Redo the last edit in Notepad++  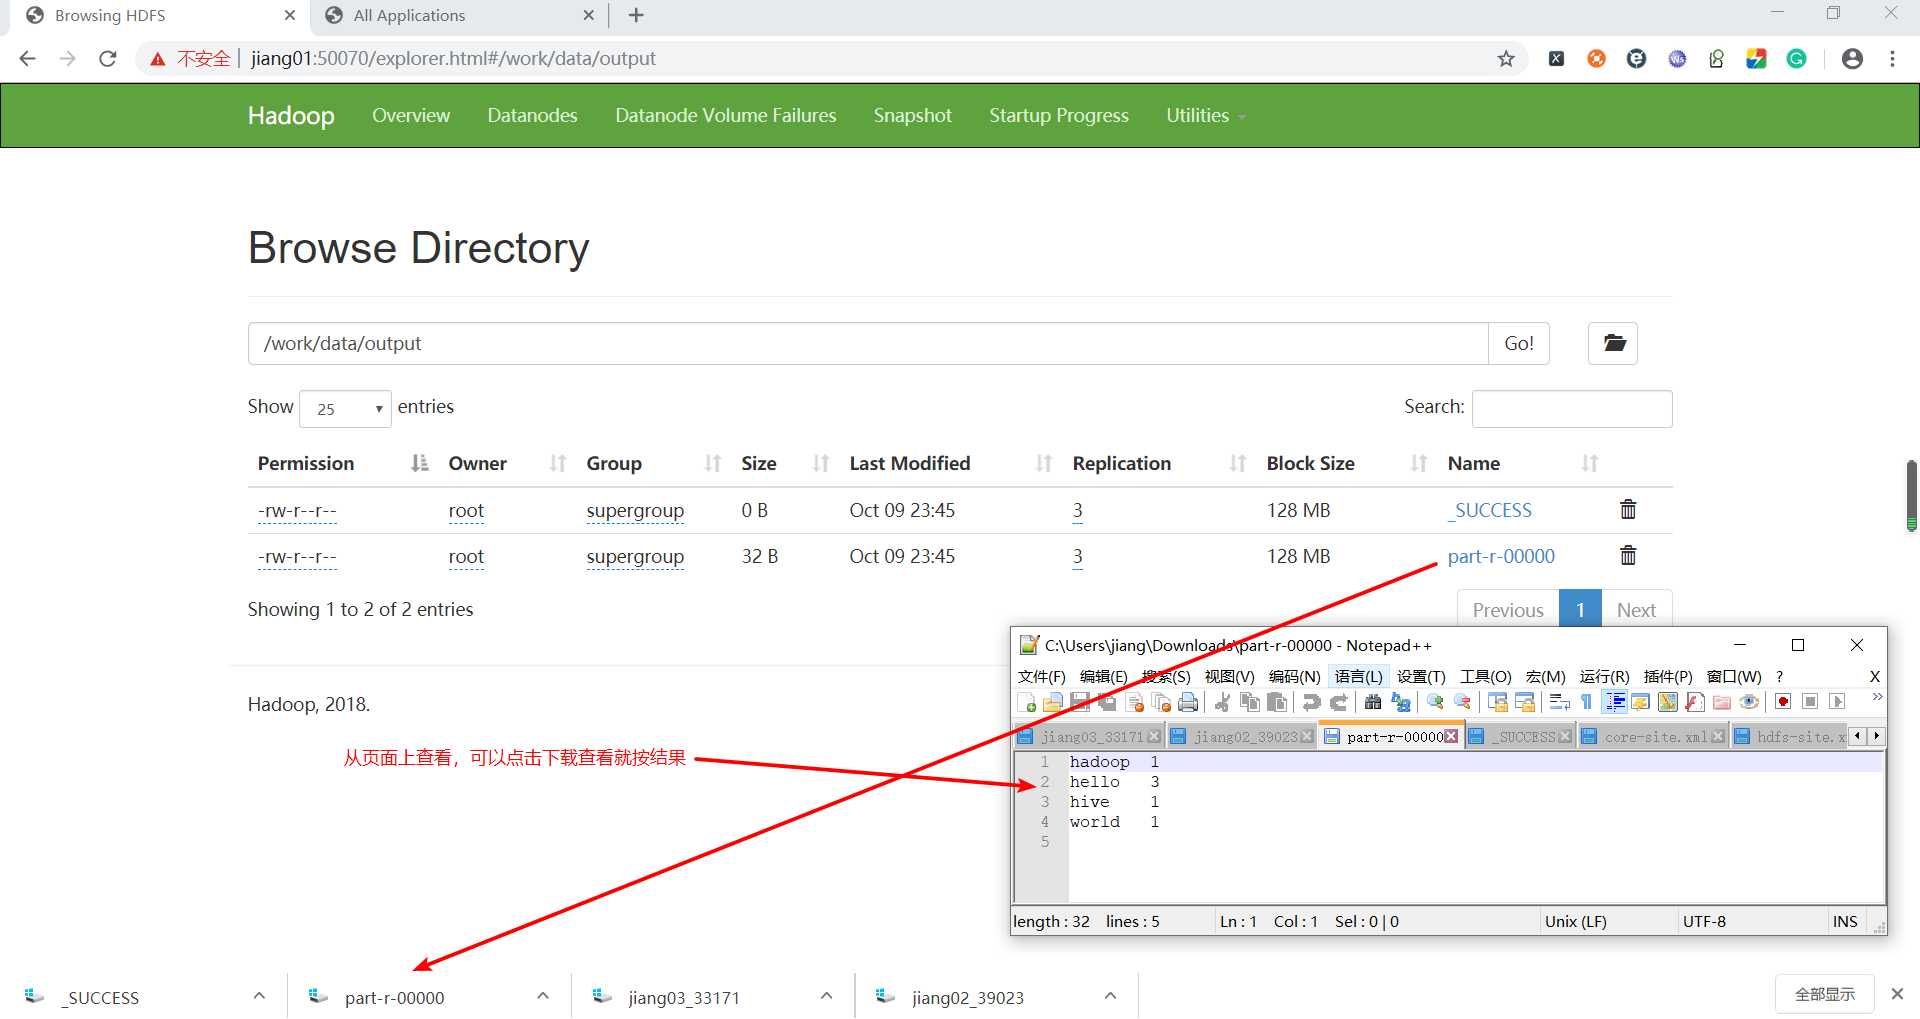pyautogui.click(x=1339, y=702)
